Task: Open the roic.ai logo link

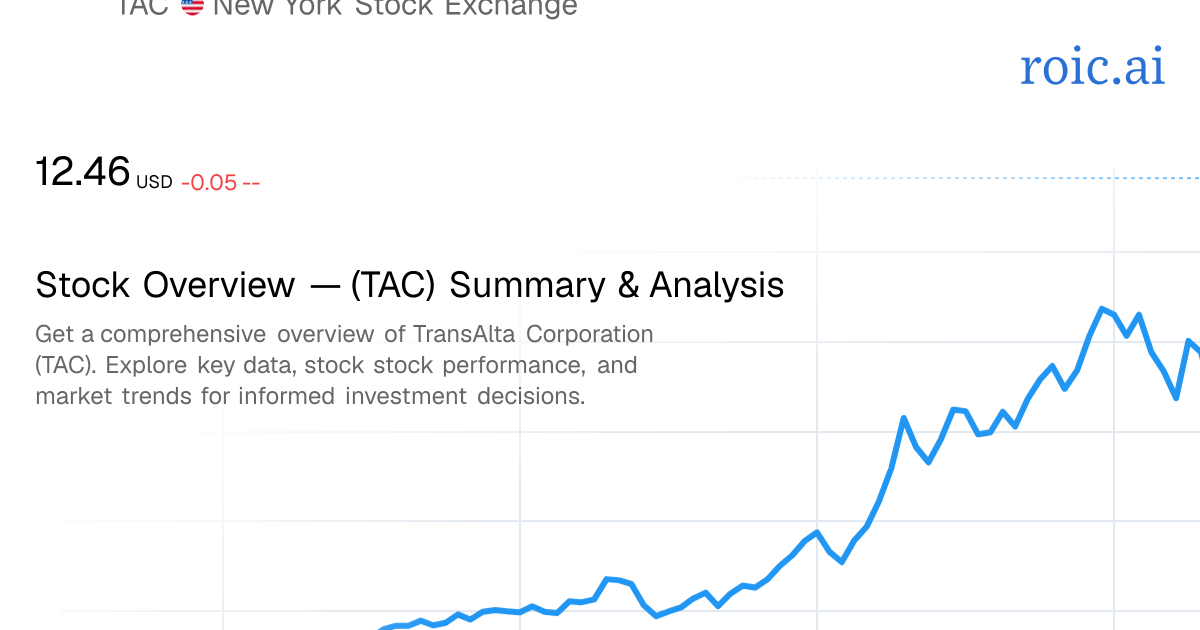Action: [x=1093, y=67]
